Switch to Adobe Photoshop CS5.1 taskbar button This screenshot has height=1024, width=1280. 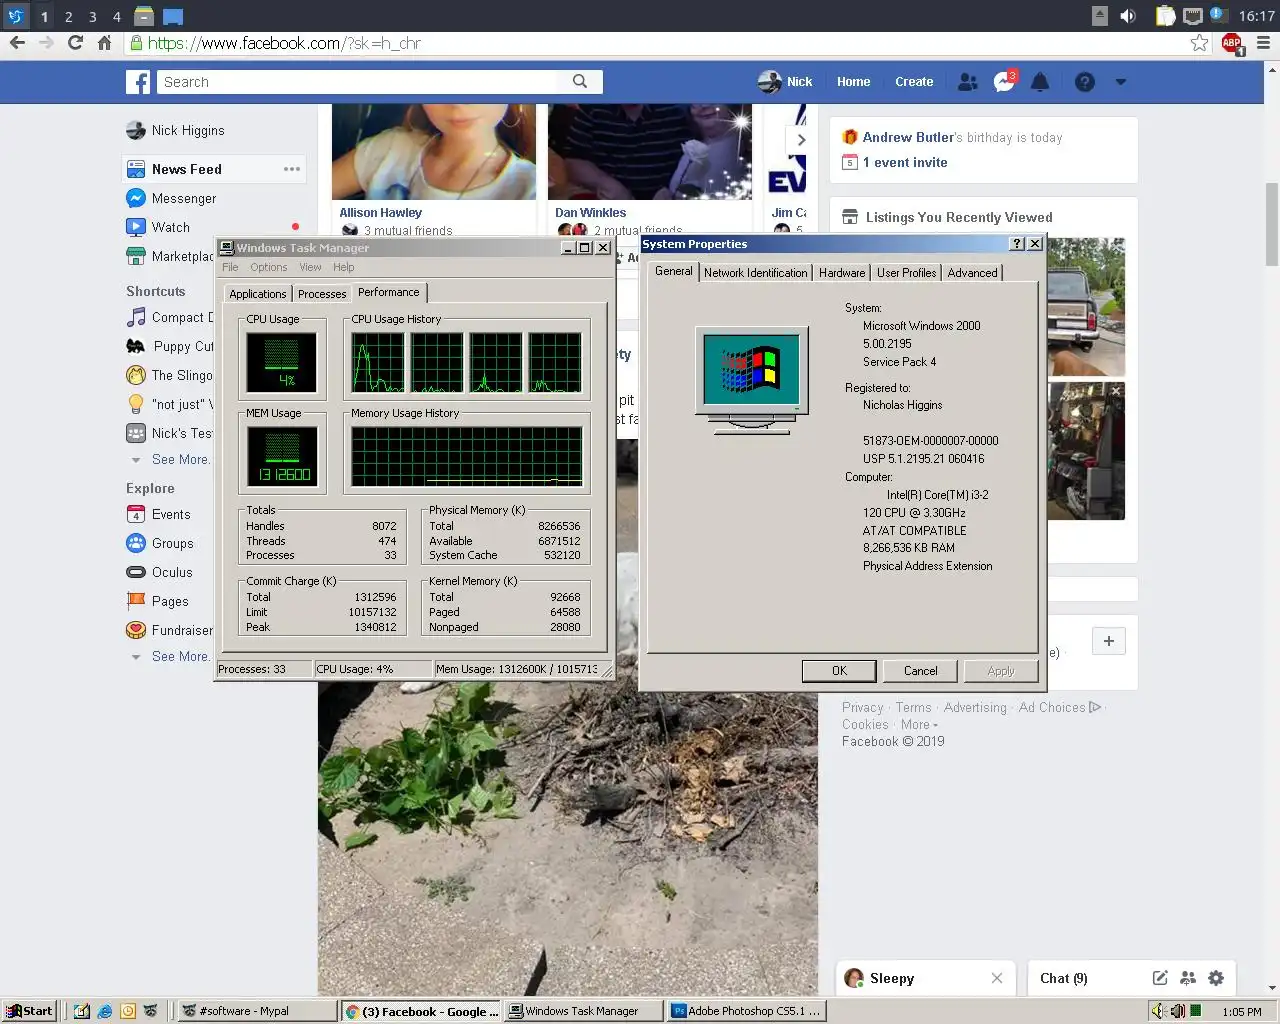point(746,1011)
